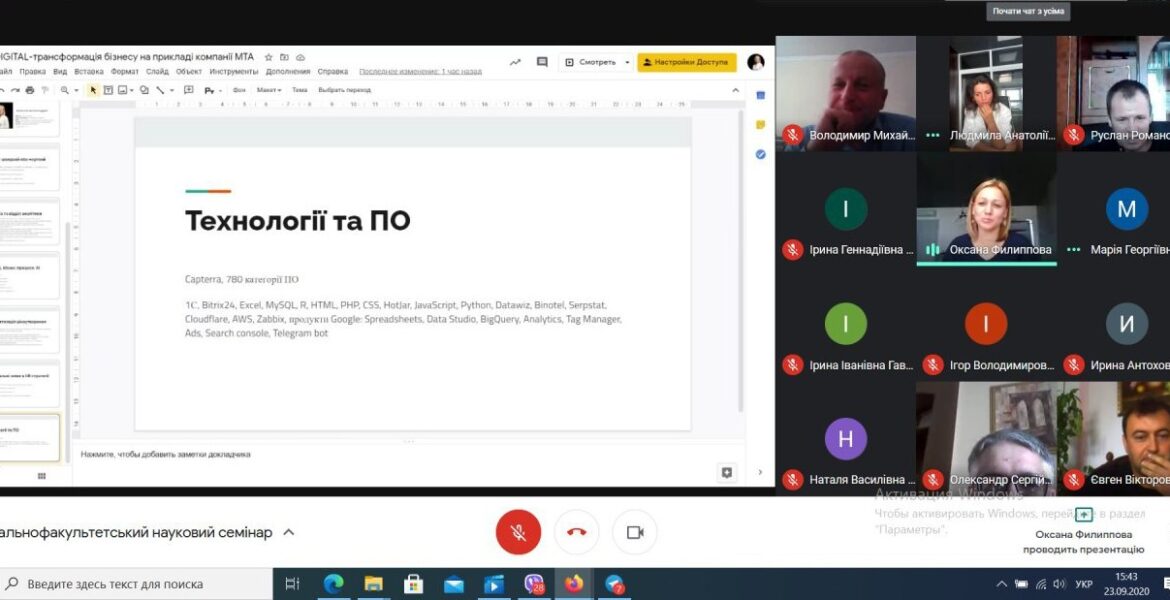The image size is (1170, 600).
Task: Open the Вставка menu
Action: tap(89, 72)
